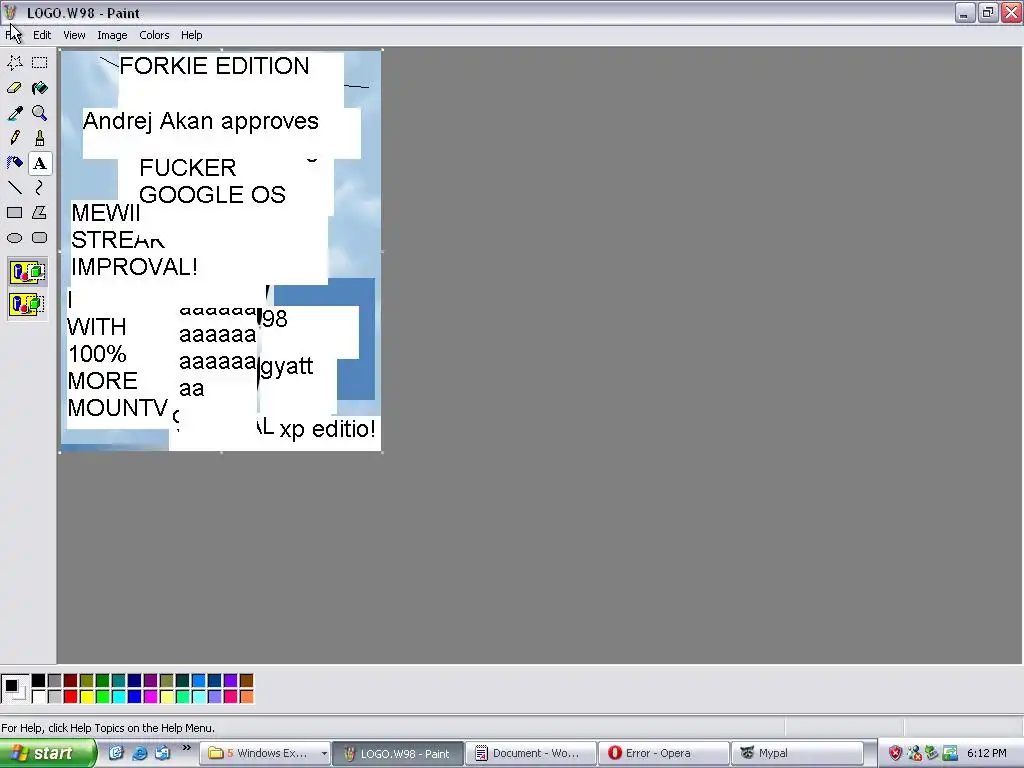
Task: Choose the Magnifier tool
Action: coord(39,113)
